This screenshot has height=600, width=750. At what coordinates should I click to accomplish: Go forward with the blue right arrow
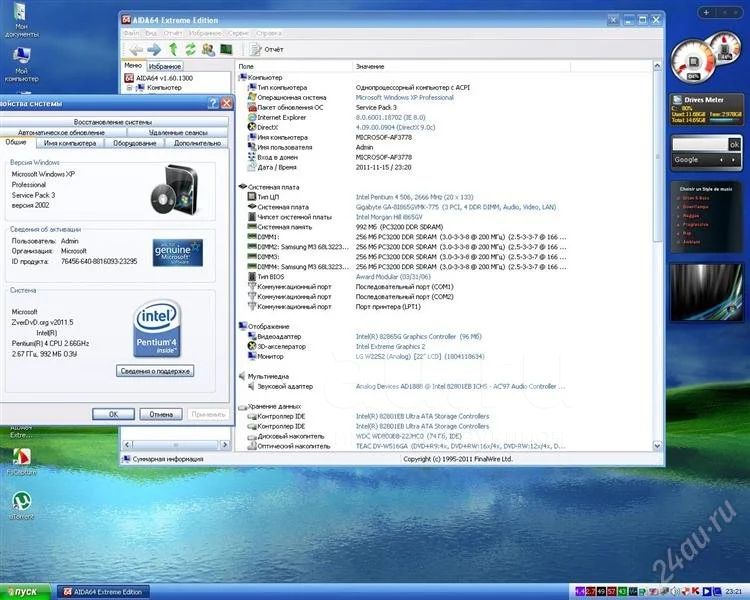coord(154,50)
